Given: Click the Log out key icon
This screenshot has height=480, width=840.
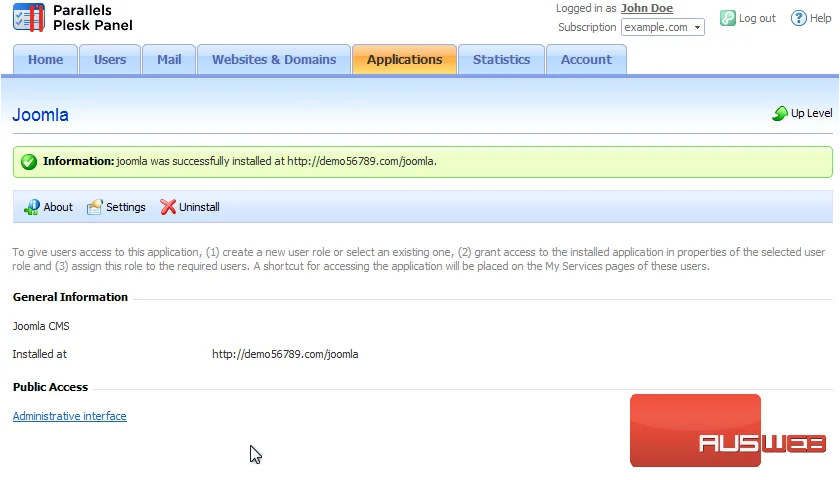Looking at the screenshot, I should click(727, 18).
